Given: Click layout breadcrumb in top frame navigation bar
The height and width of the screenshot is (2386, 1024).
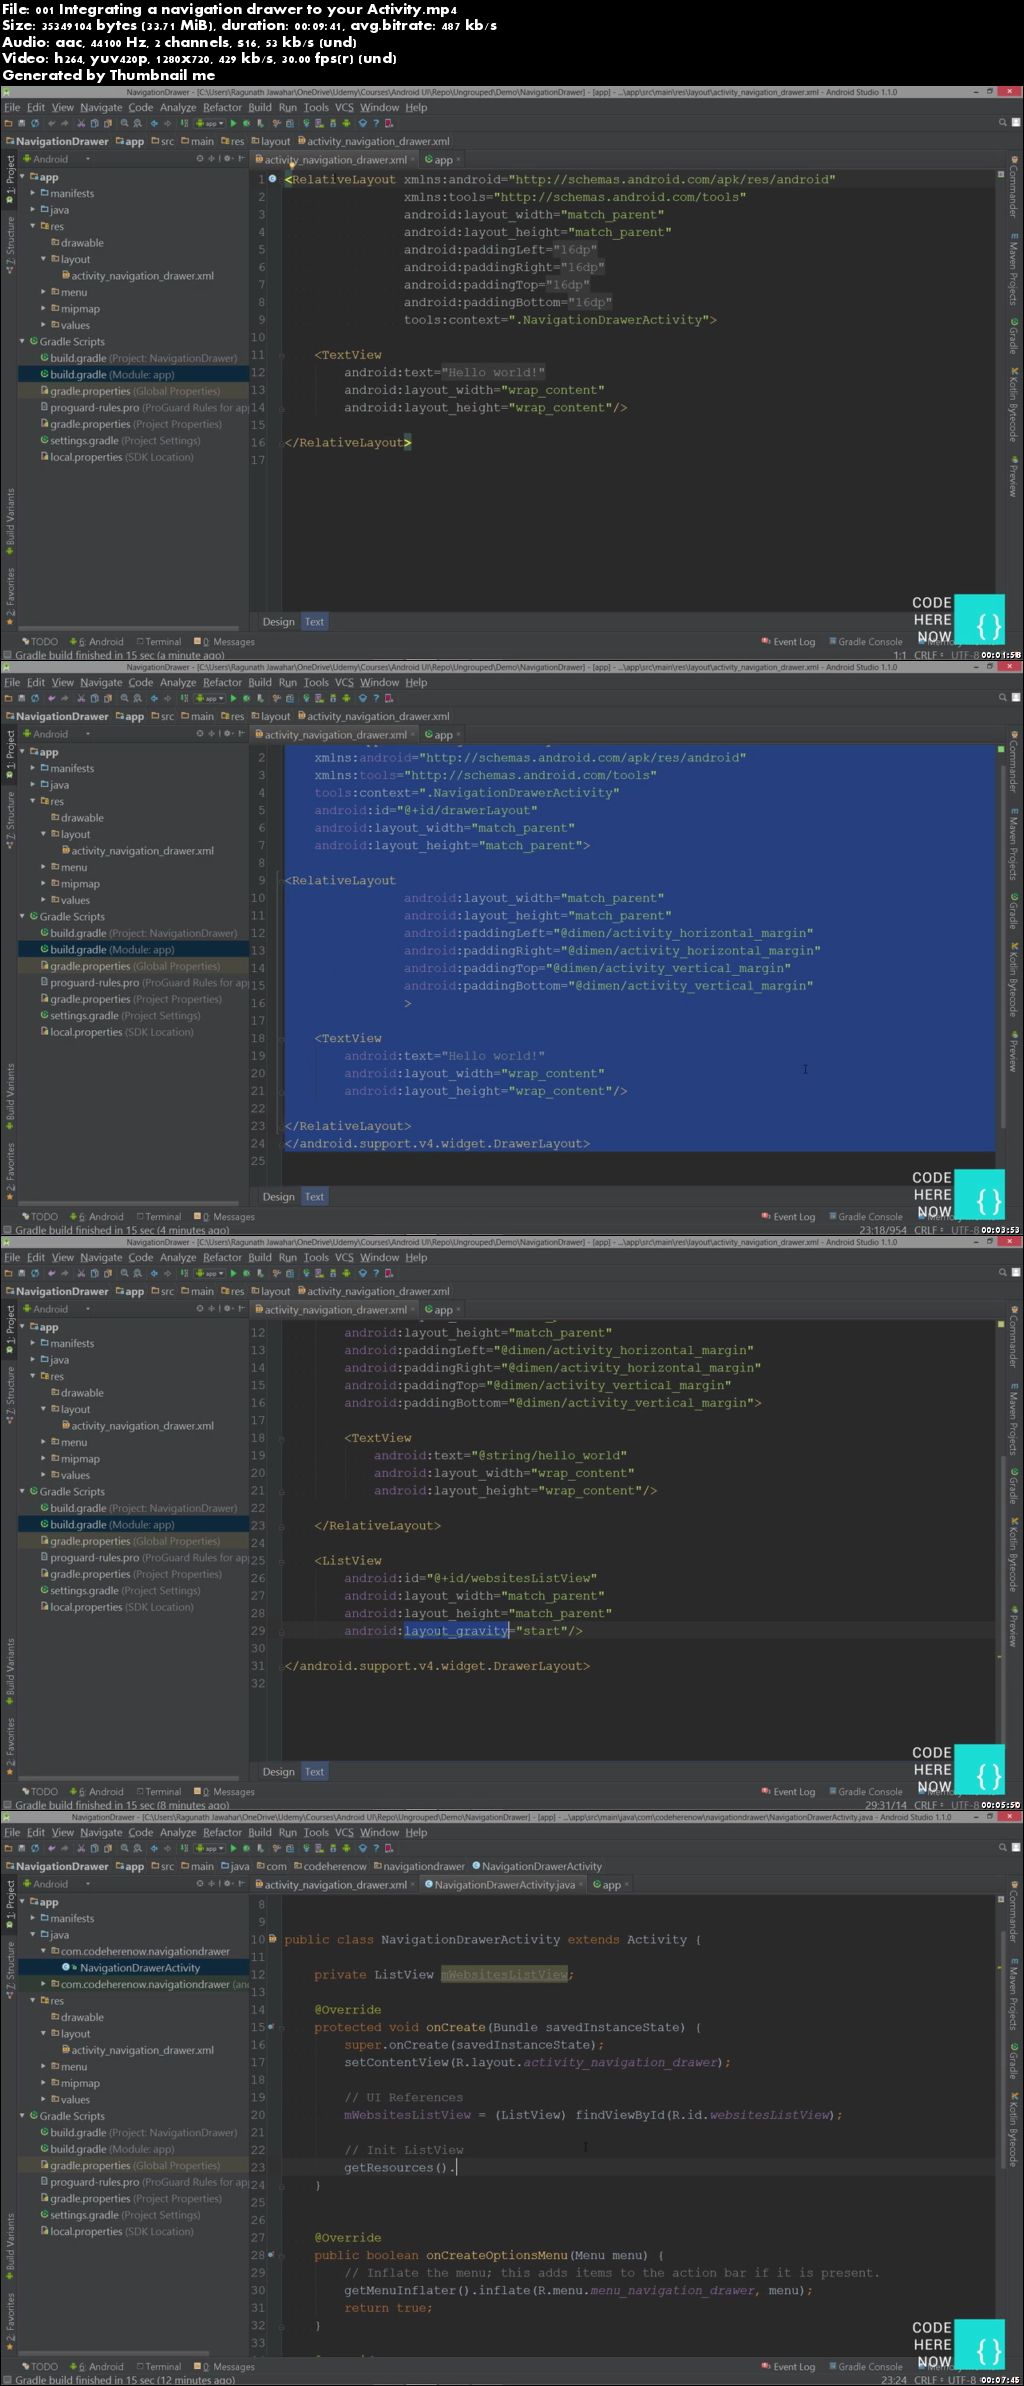Looking at the screenshot, I should [x=271, y=142].
